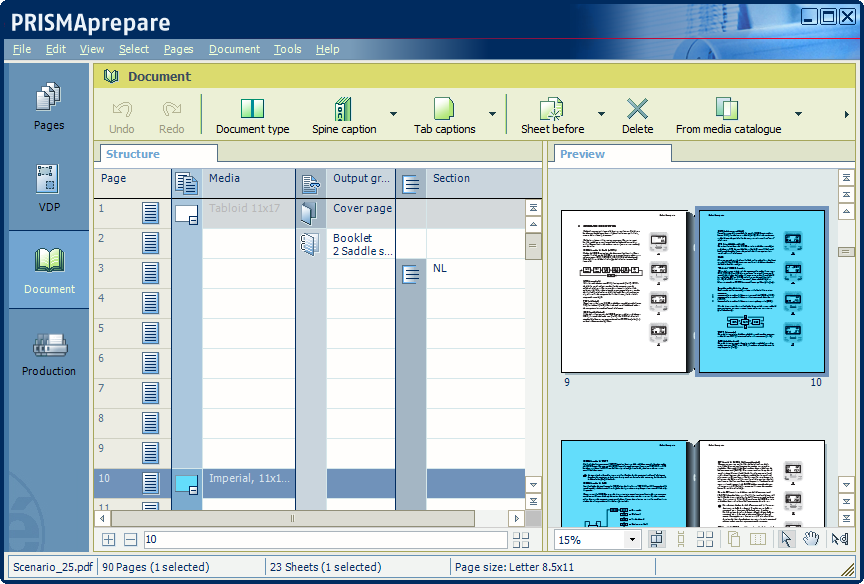Open the Pages menu
This screenshot has width=864, height=584.
[179, 49]
